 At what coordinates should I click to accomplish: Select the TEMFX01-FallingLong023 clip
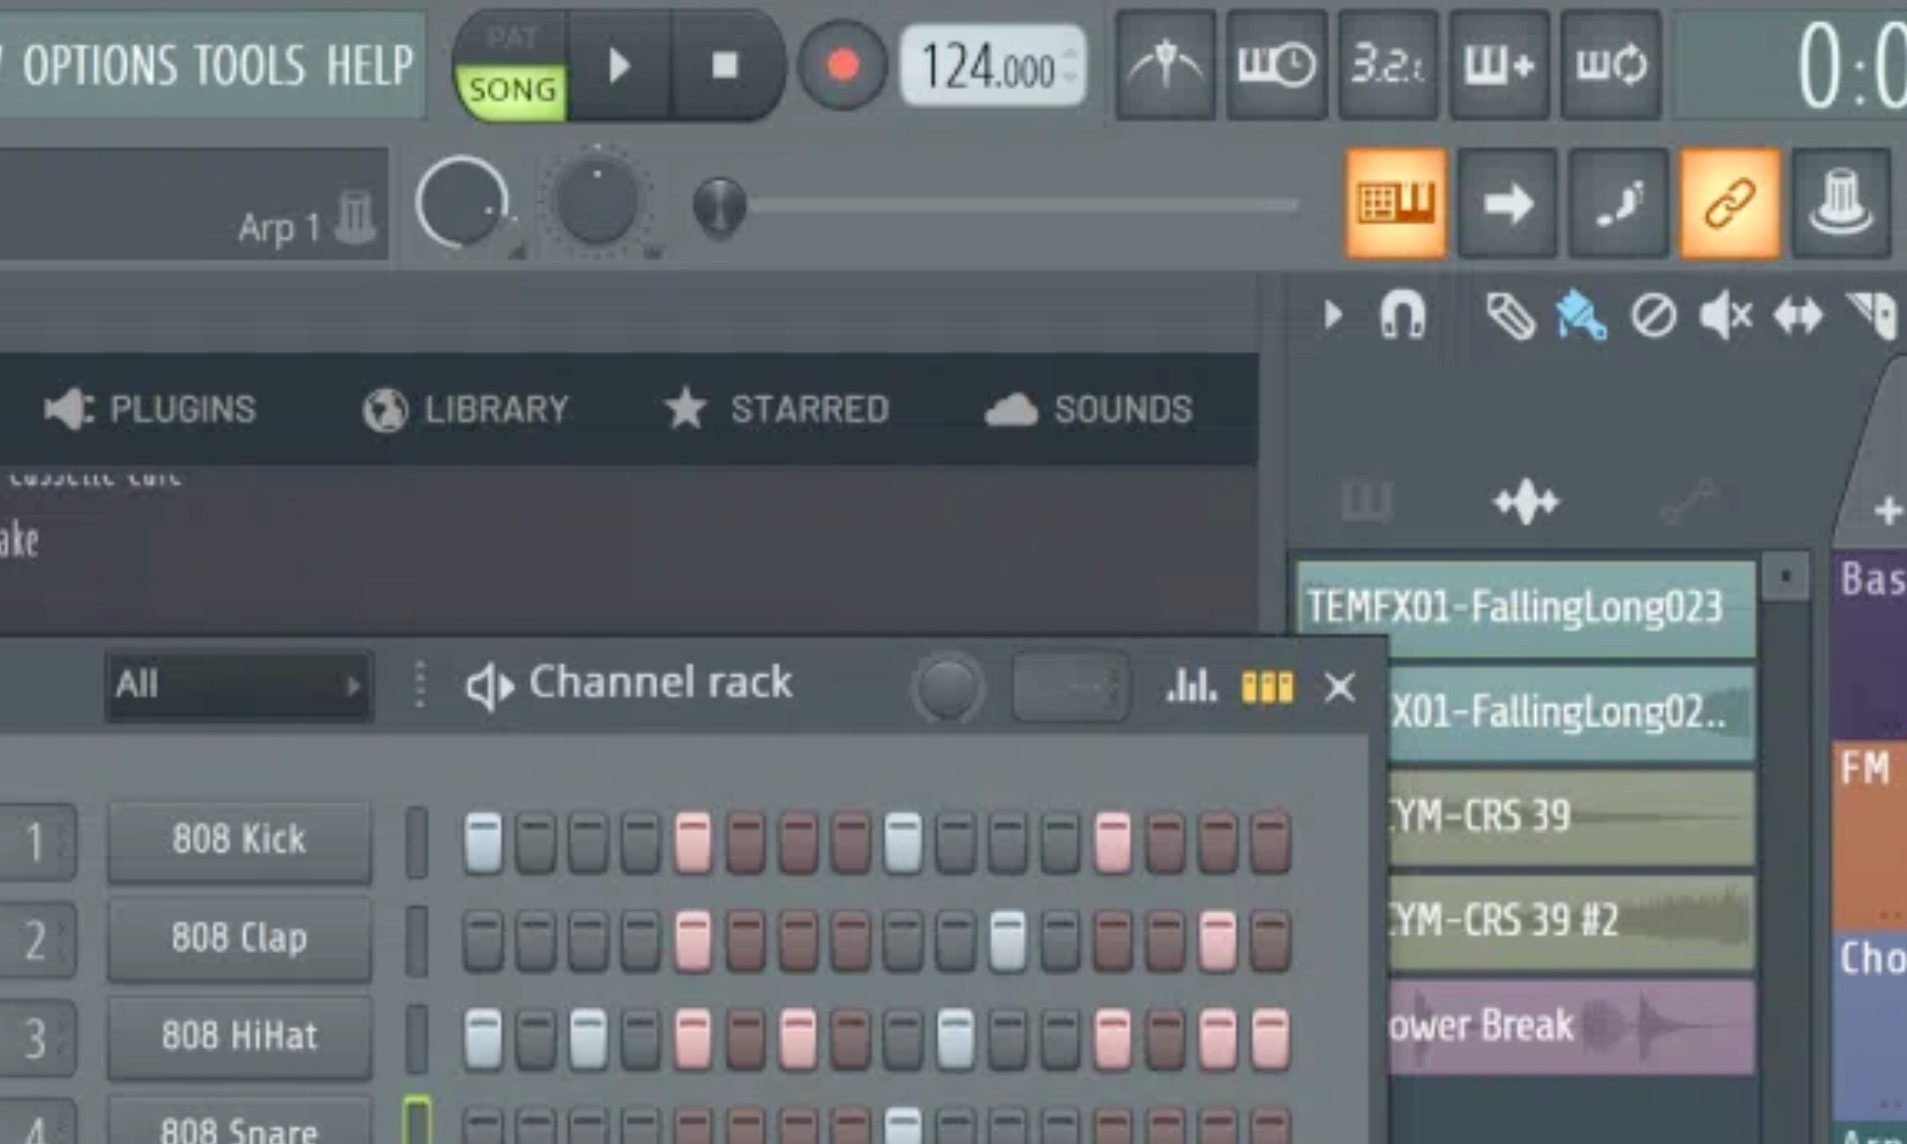(x=1524, y=607)
